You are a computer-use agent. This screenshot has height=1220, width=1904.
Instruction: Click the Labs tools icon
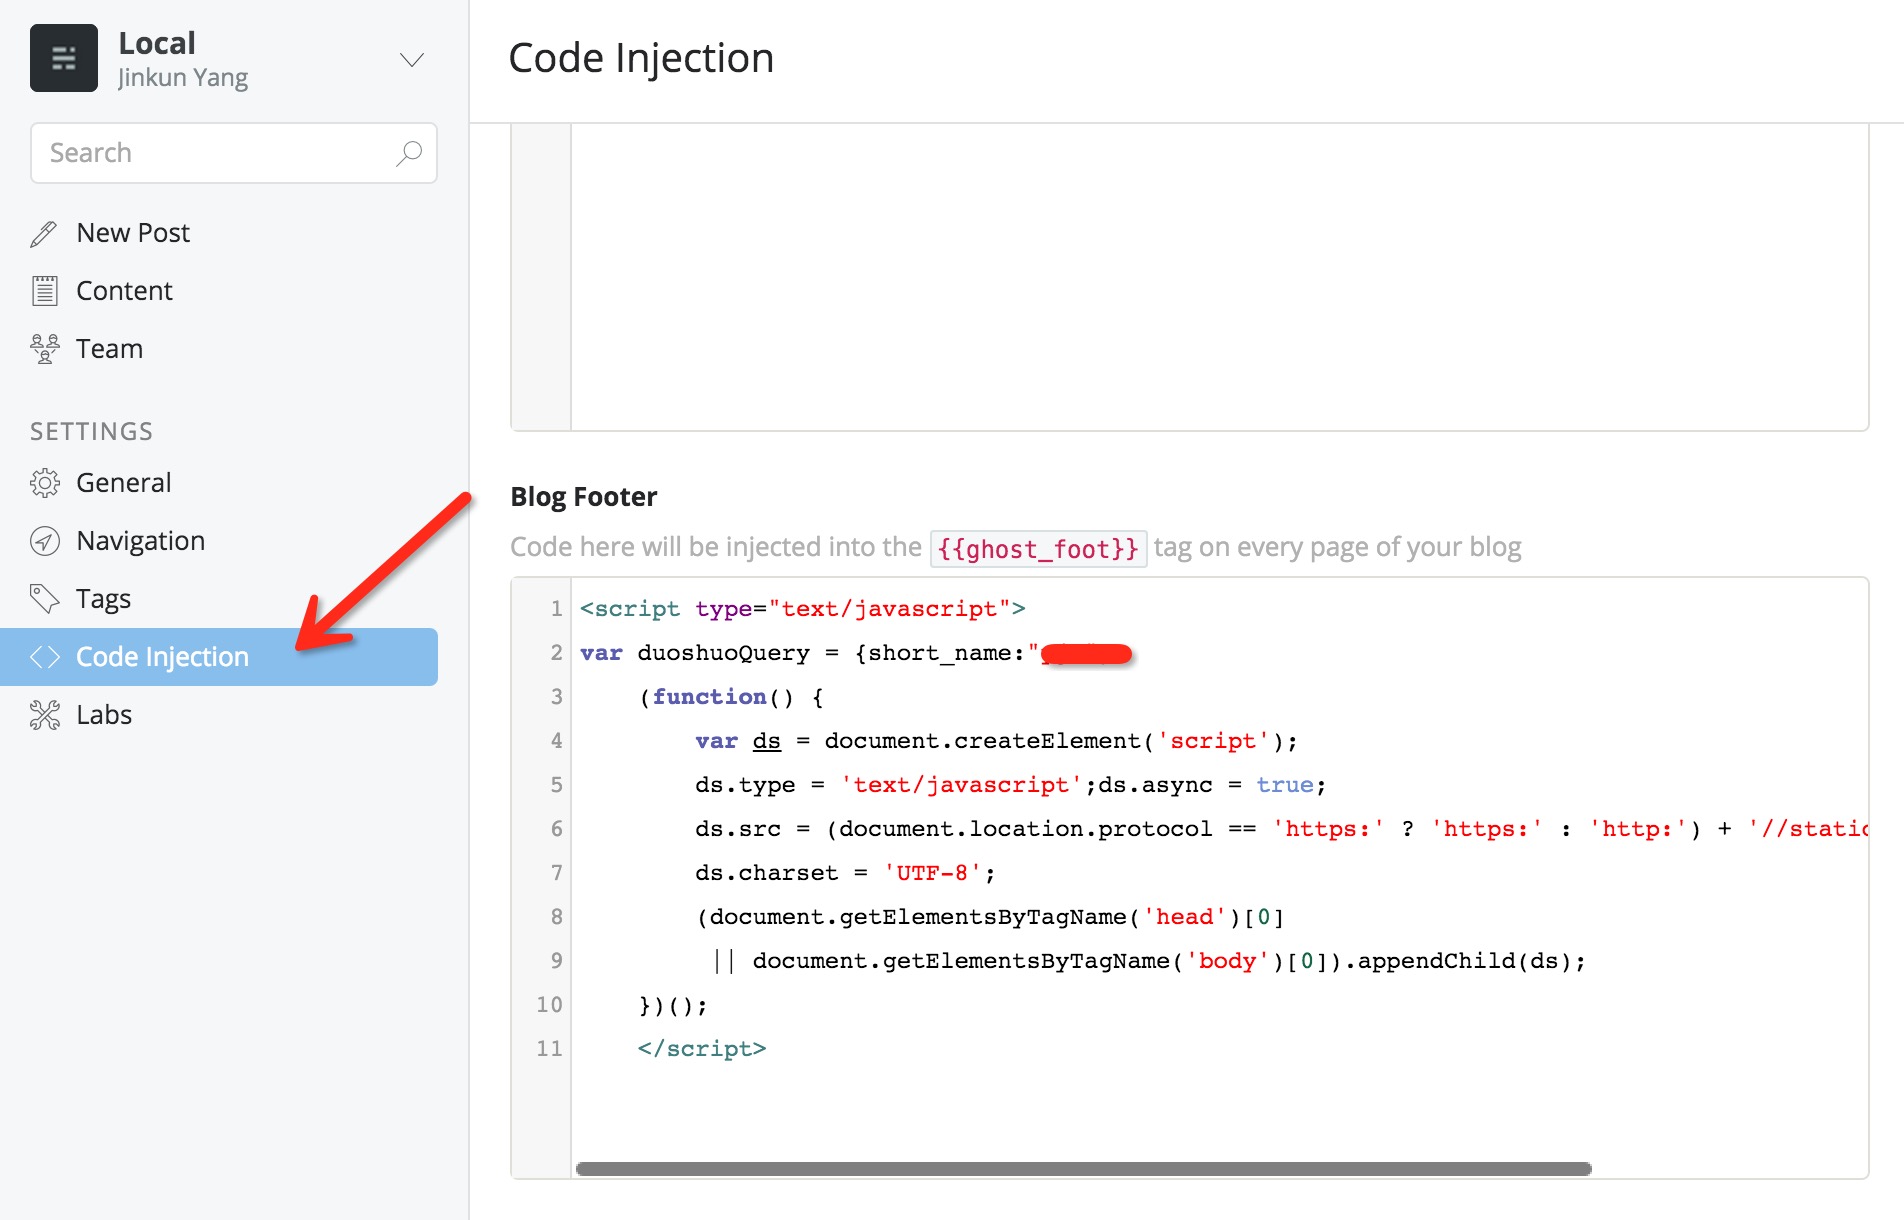44,715
